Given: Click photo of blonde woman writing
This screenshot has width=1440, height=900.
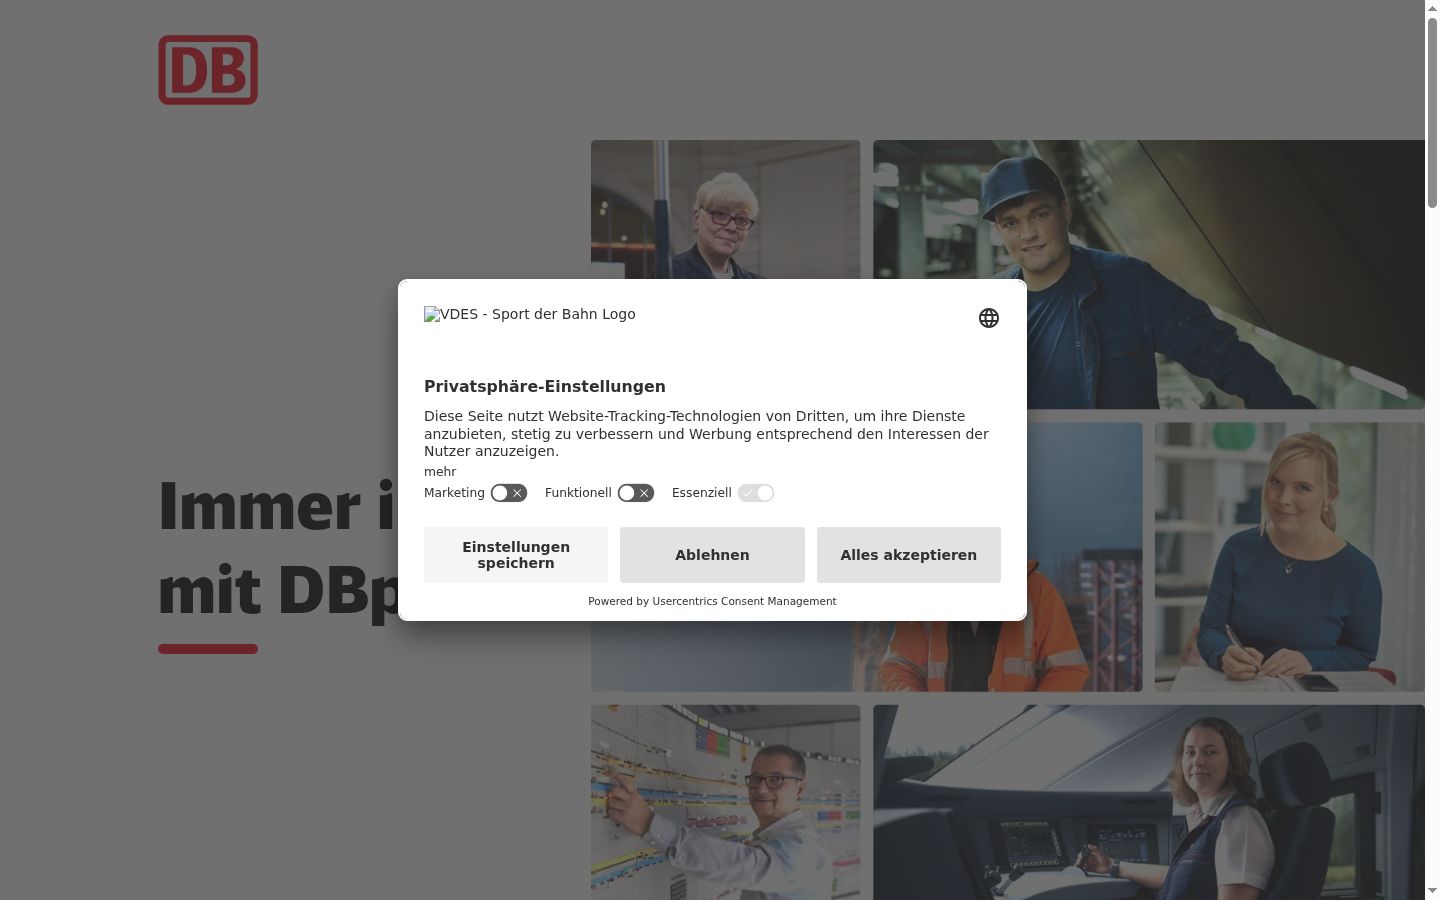Looking at the screenshot, I should click(1290, 557).
